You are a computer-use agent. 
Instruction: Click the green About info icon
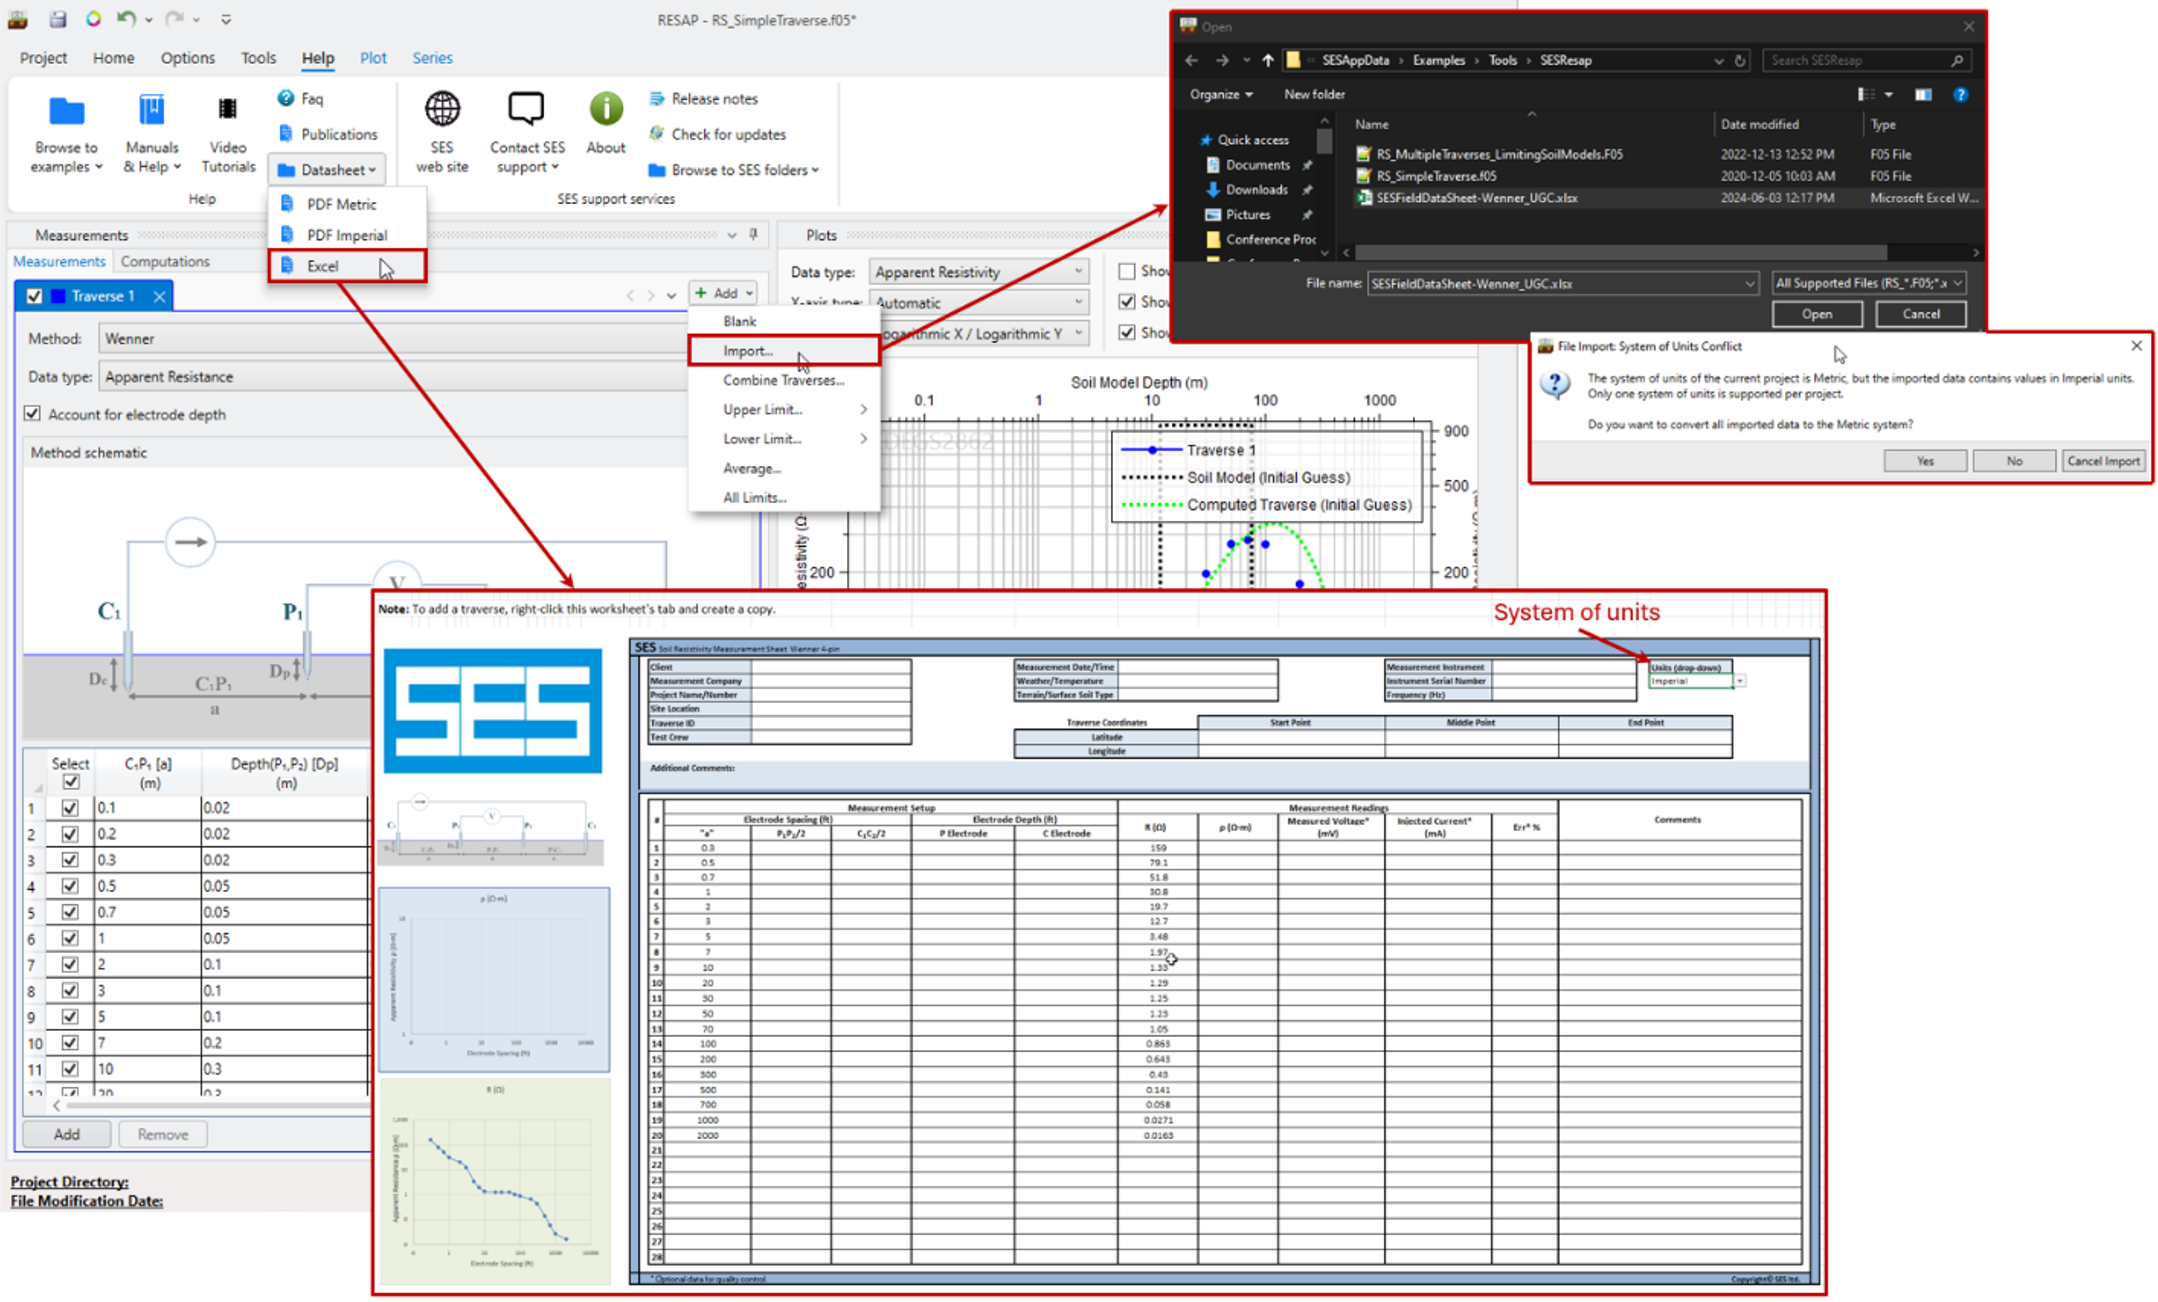[x=606, y=109]
